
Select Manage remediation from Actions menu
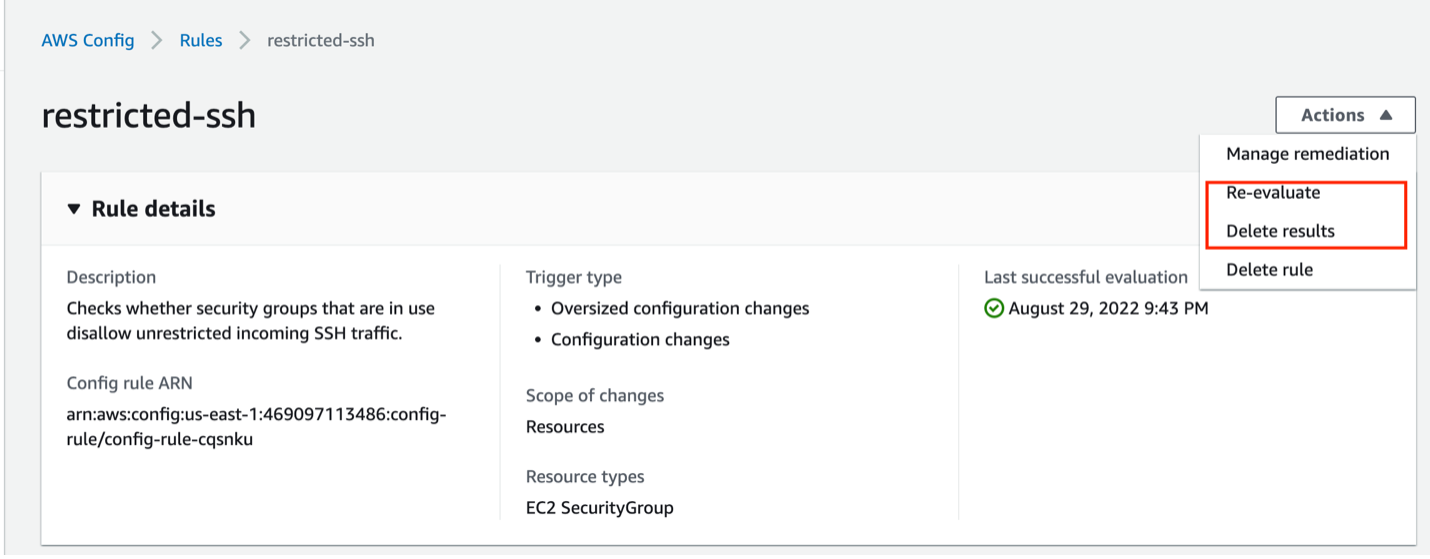[1307, 154]
